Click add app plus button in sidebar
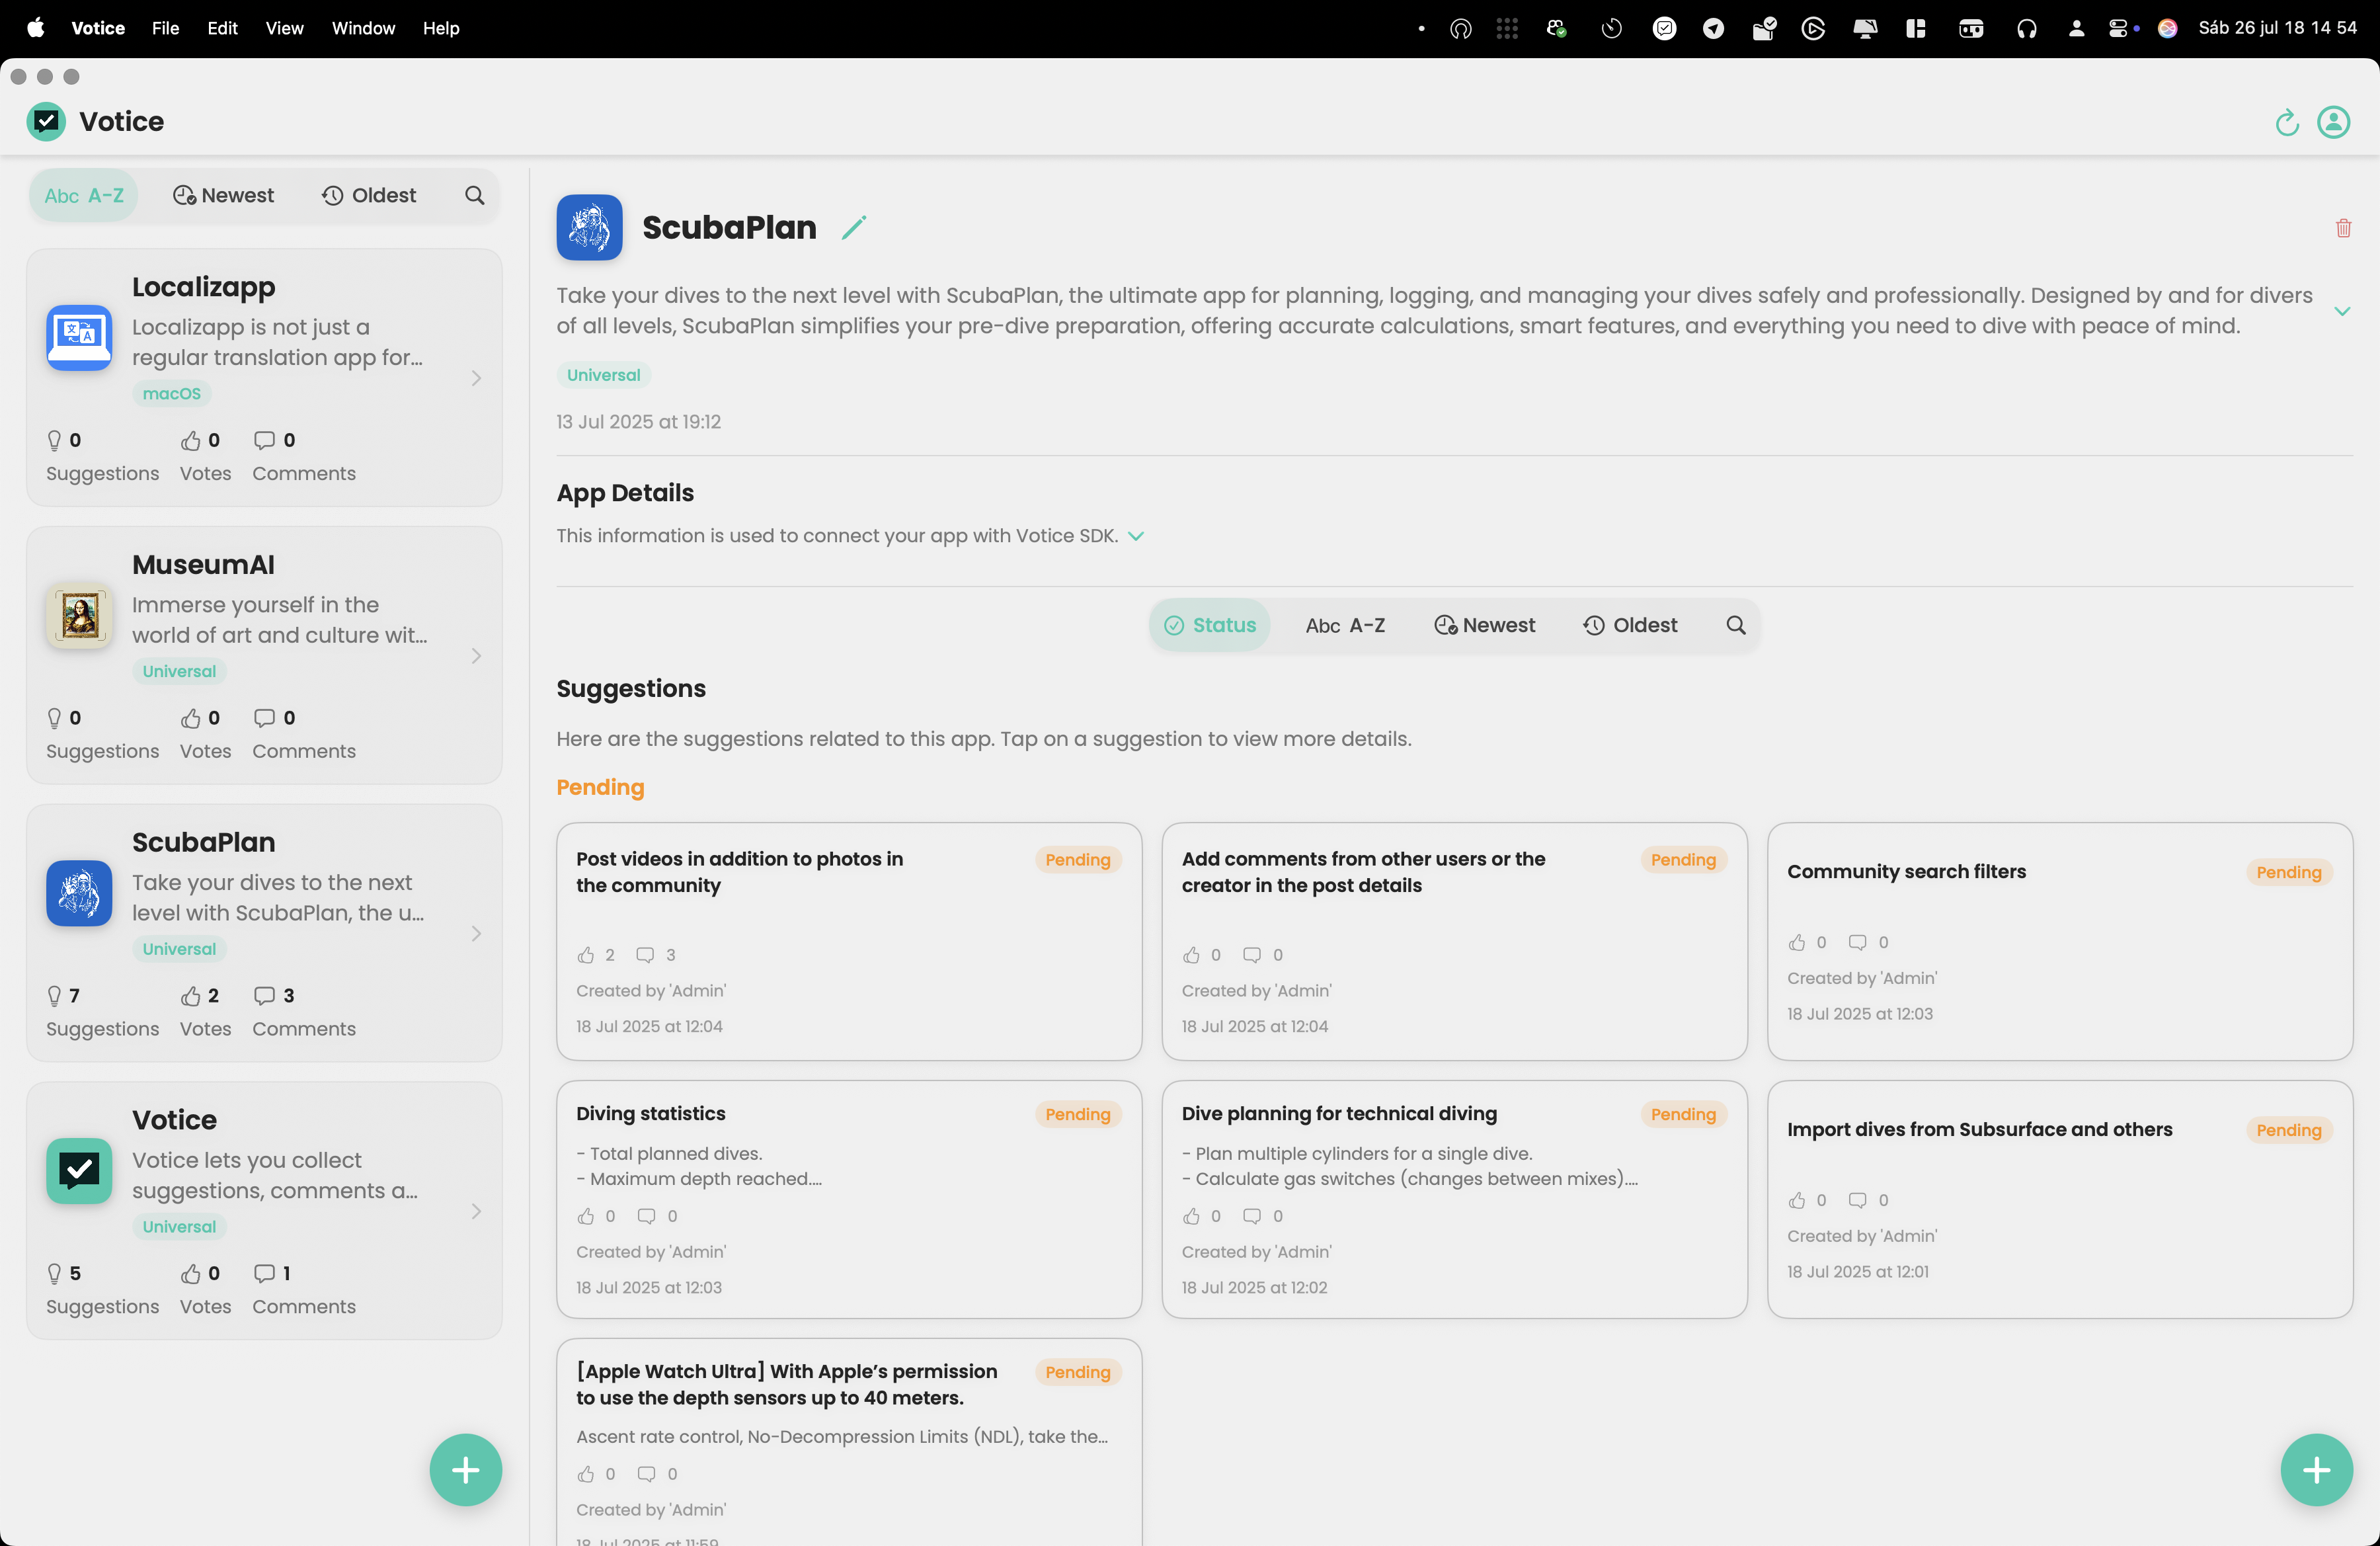The image size is (2380, 1546). (x=465, y=1469)
